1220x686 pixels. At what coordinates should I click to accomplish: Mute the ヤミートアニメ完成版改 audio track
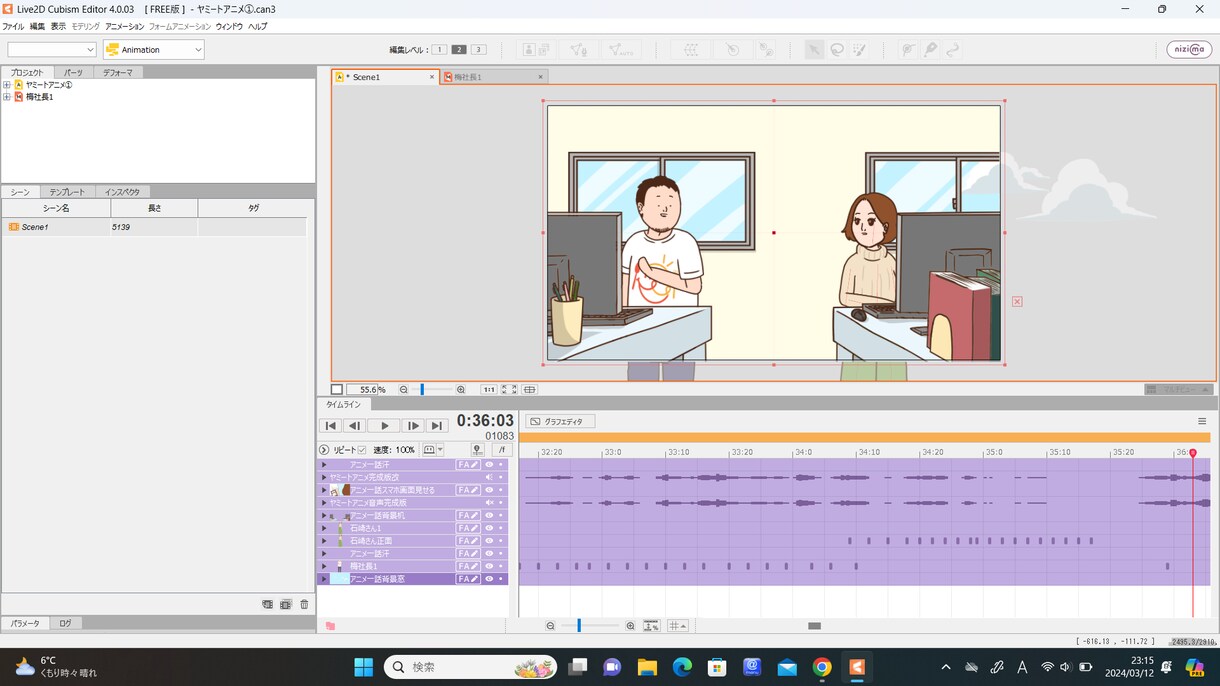[490, 477]
